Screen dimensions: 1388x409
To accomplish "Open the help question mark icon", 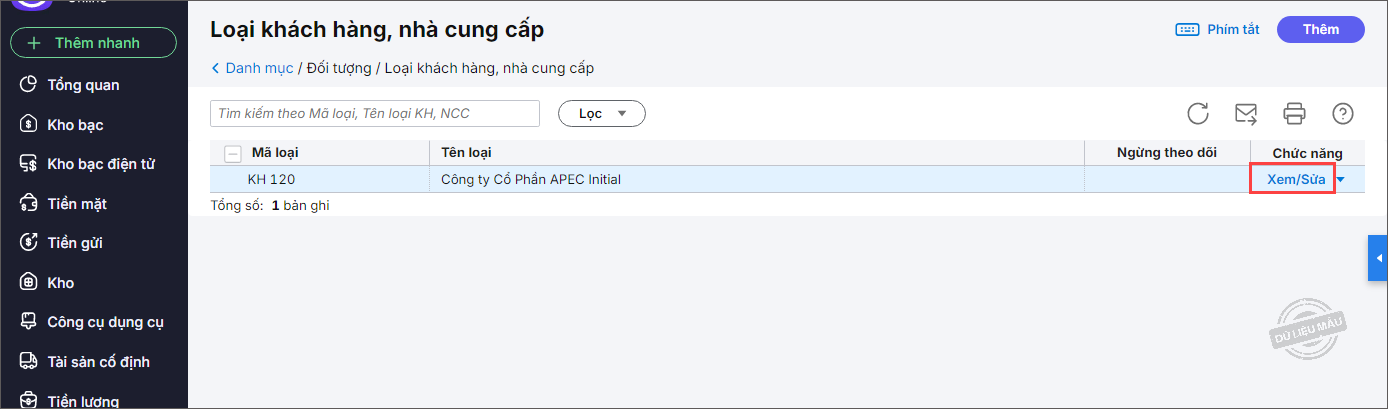I will (x=1343, y=113).
